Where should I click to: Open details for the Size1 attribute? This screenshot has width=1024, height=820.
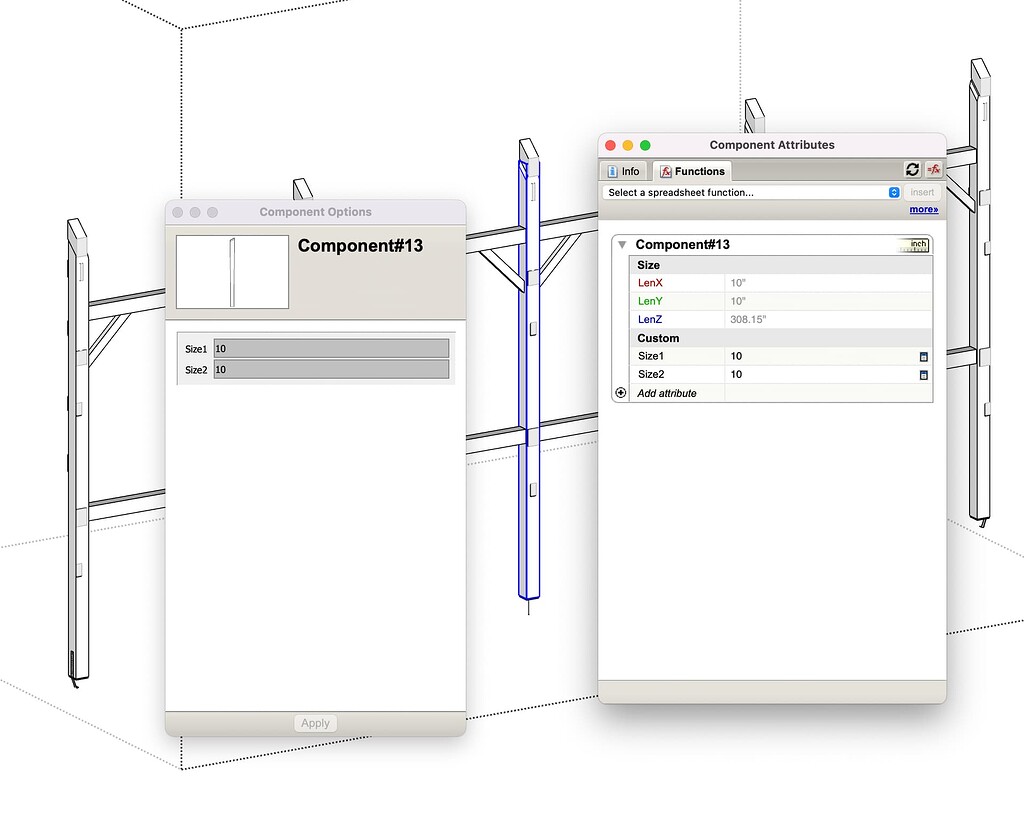[924, 356]
